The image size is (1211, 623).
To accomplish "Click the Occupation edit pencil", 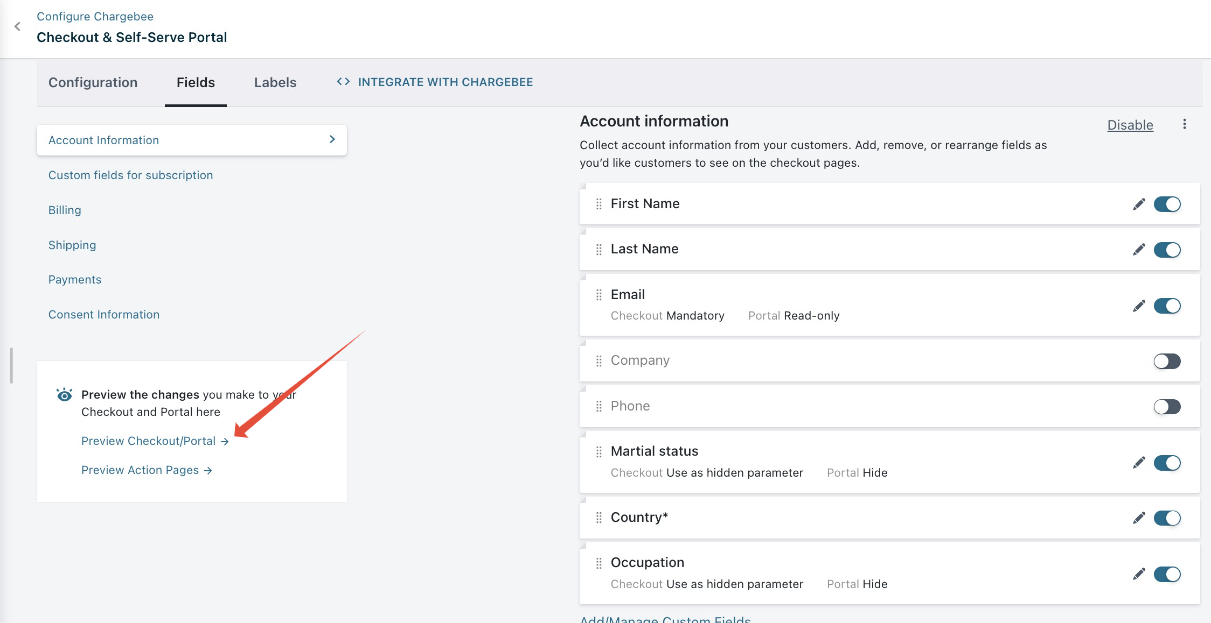I will [1138, 574].
